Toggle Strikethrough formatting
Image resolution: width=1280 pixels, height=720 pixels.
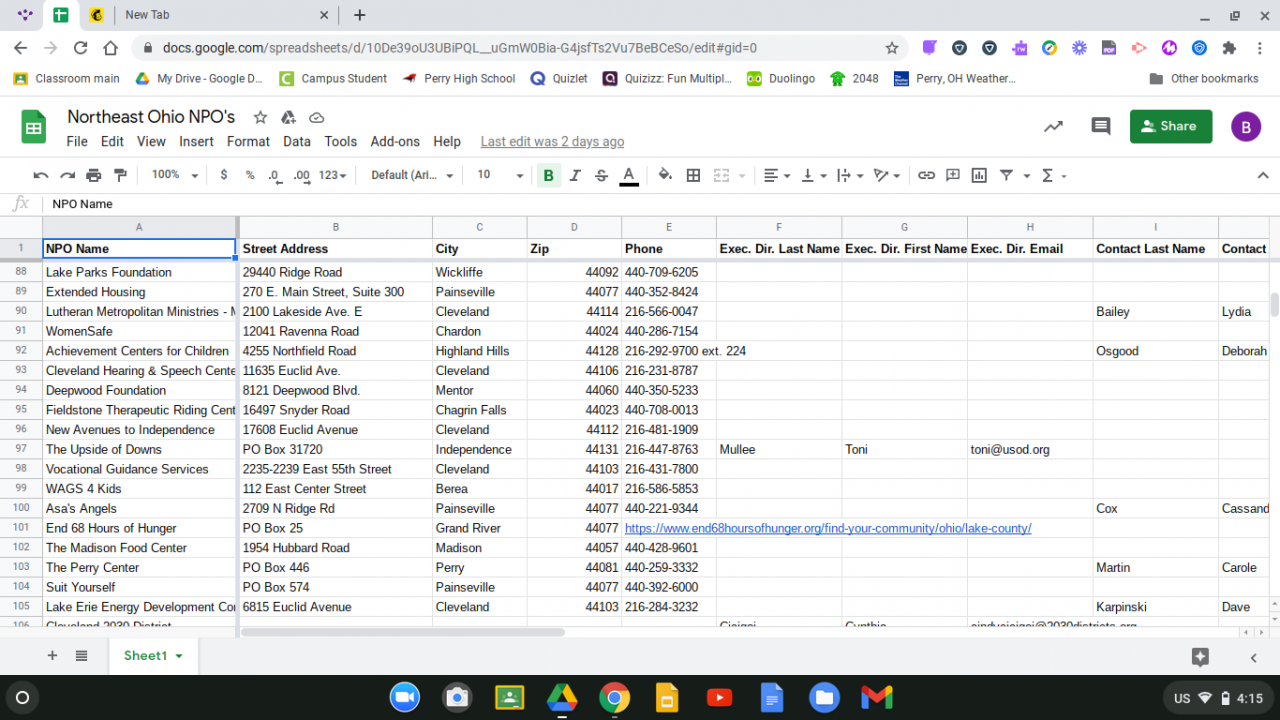click(601, 175)
